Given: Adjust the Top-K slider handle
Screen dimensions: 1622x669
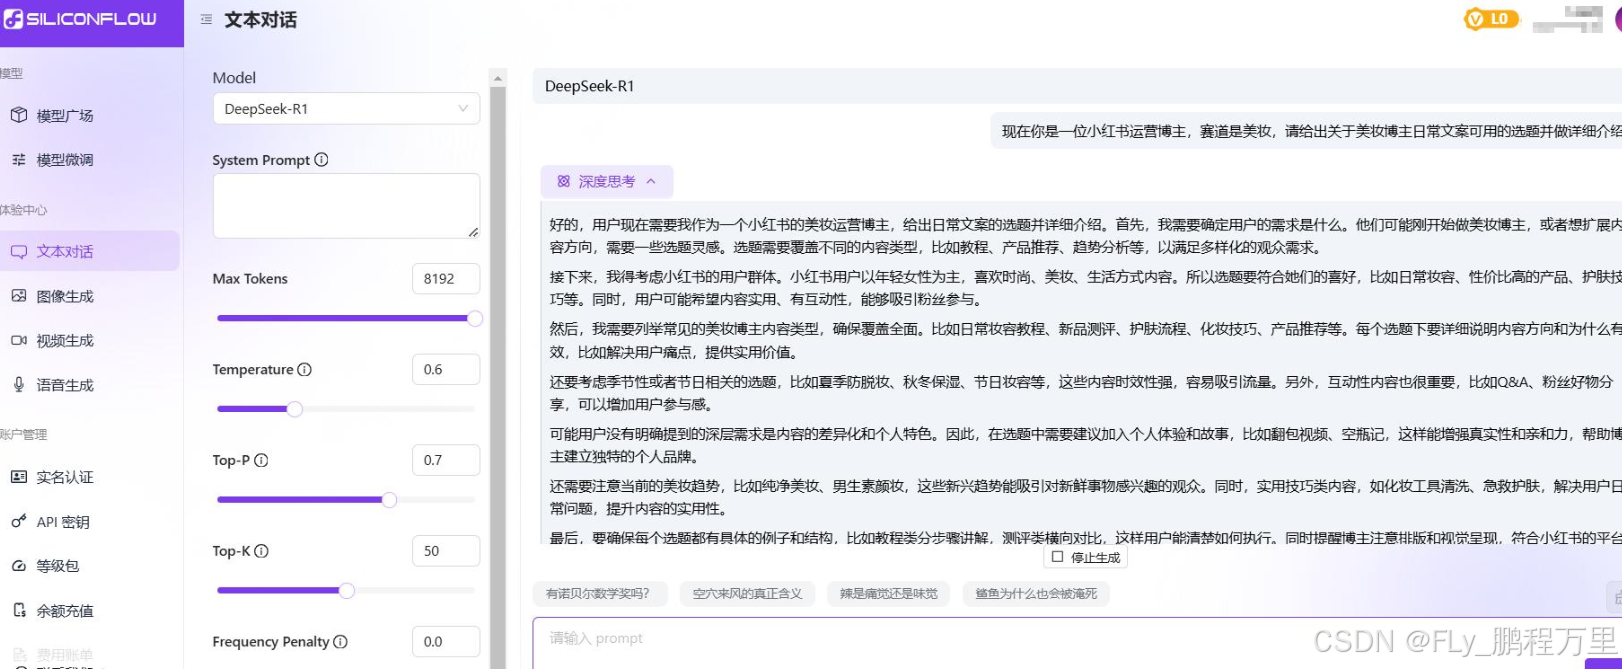Looking at the screenshot, I should tap(347, 591).
